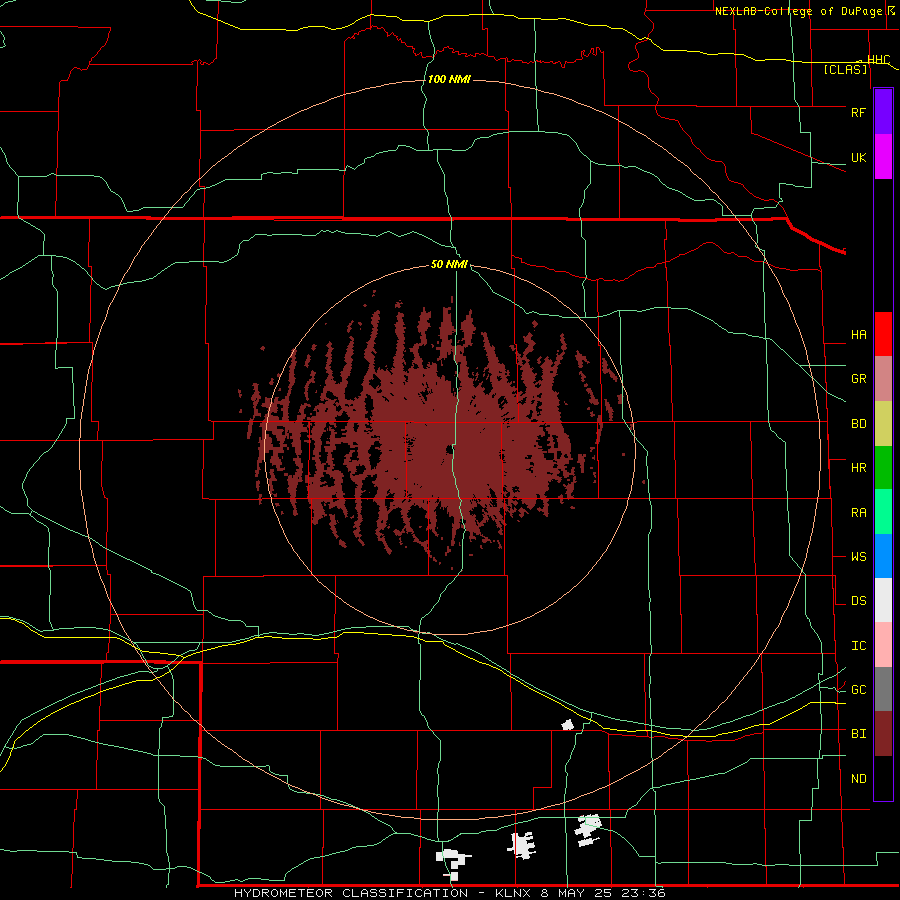This screenshot has height=900, width=900.
Task: Select the RA legend label
Action: click(x=858, y=513)
